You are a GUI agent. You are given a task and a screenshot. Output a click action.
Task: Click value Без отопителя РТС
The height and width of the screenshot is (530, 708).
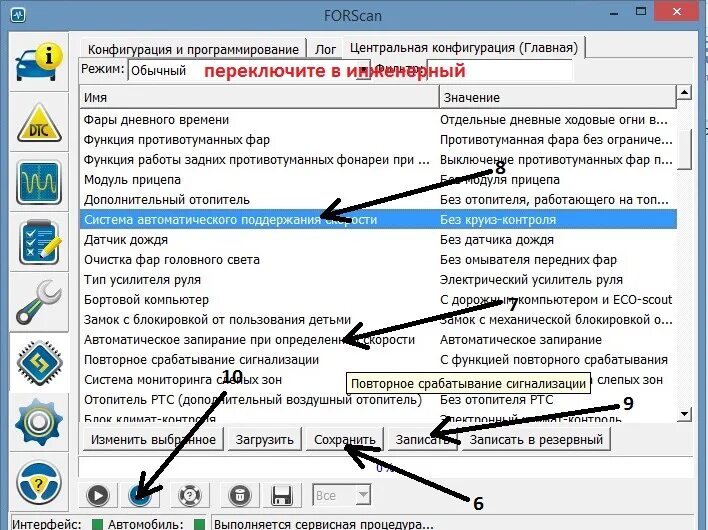[497, 400]
